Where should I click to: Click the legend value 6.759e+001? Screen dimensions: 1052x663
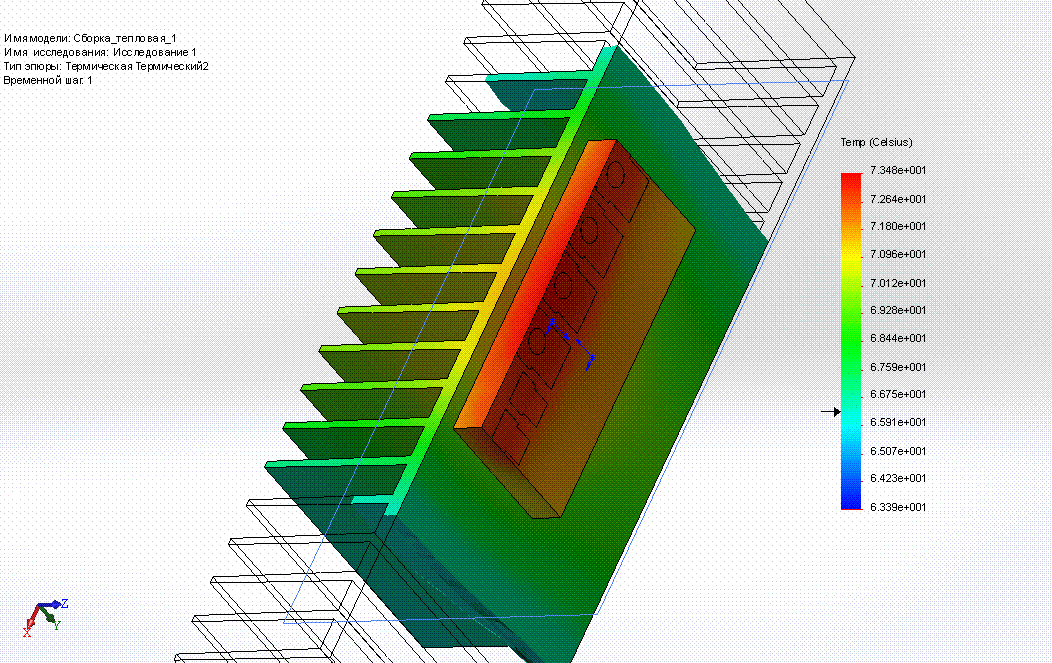coord(898,367)
